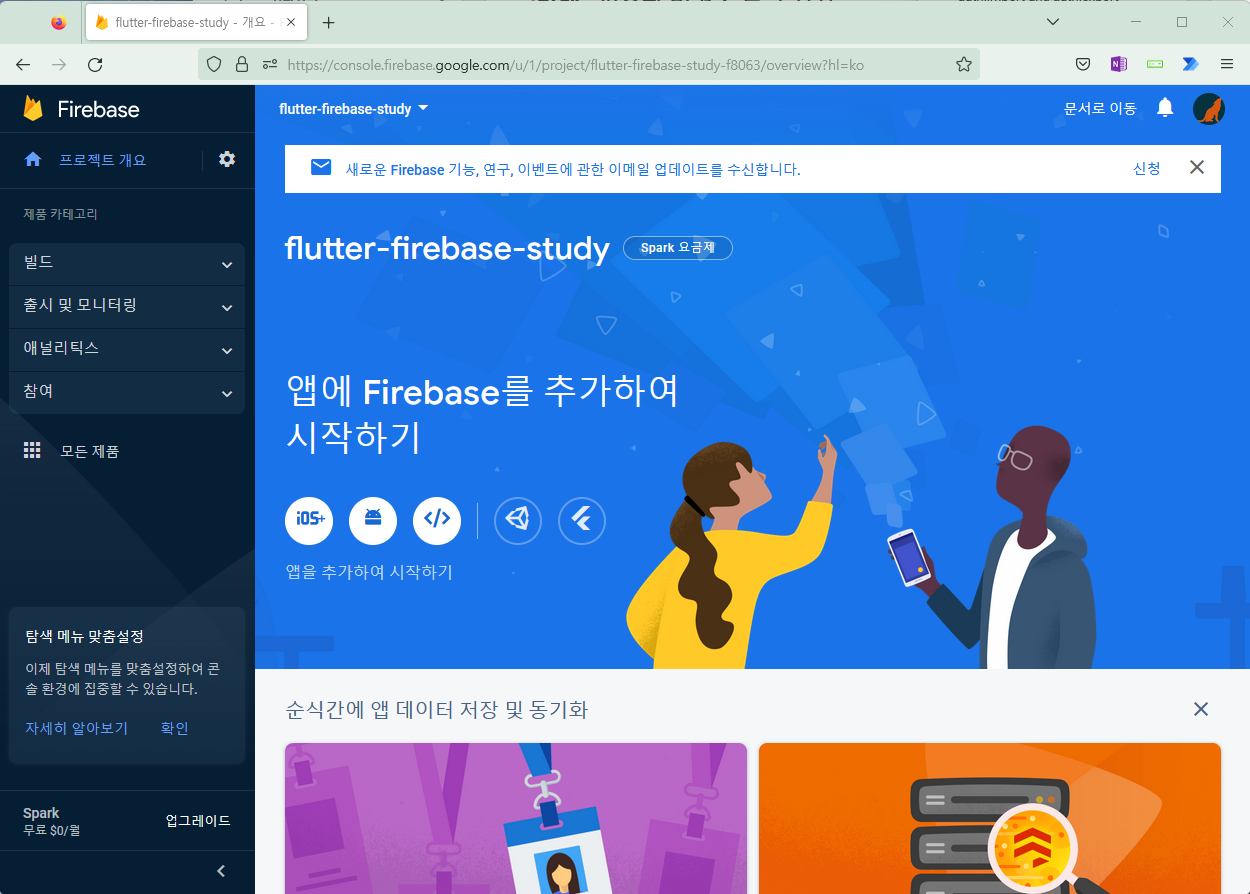Click the 제품 카테고리 label
The width and height of the screenshot is (1250, 894).
61,214
